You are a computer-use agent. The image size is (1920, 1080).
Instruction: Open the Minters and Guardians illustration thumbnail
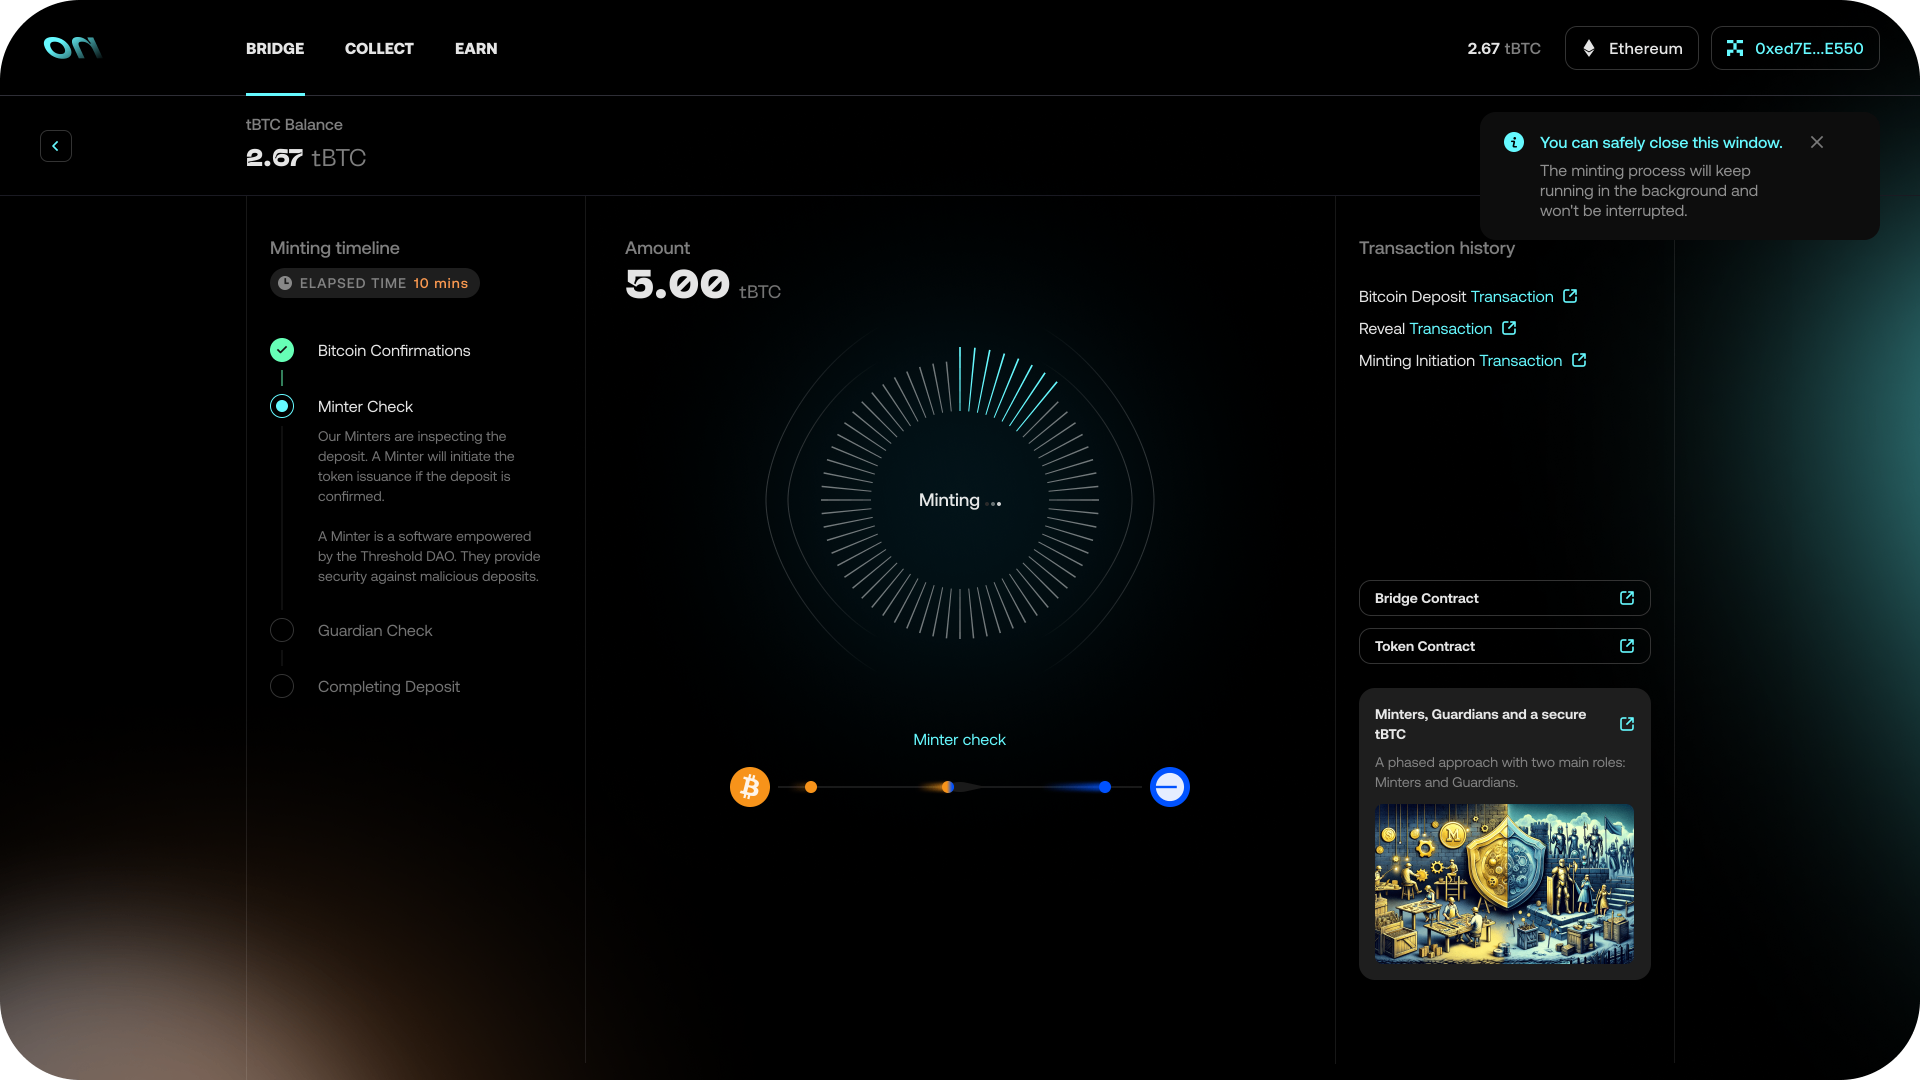pos(1504,883)
